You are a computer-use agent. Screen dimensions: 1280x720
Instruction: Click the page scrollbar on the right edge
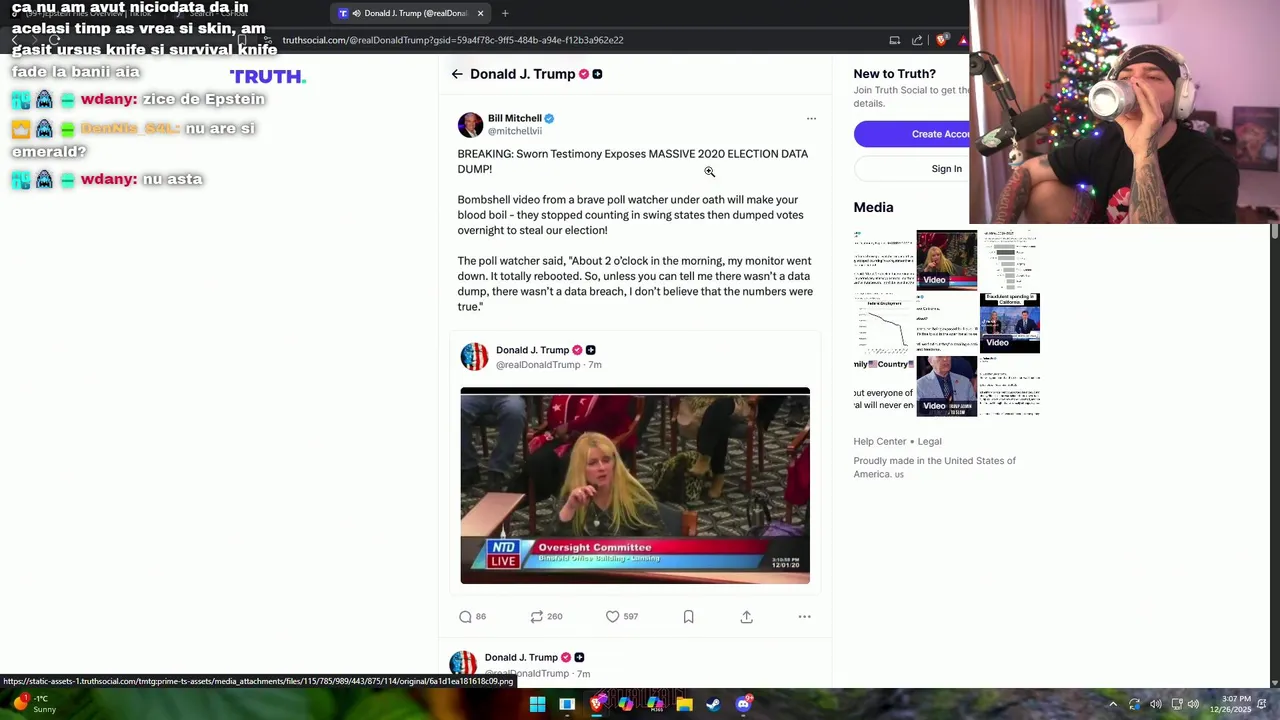coord(1274,455)
